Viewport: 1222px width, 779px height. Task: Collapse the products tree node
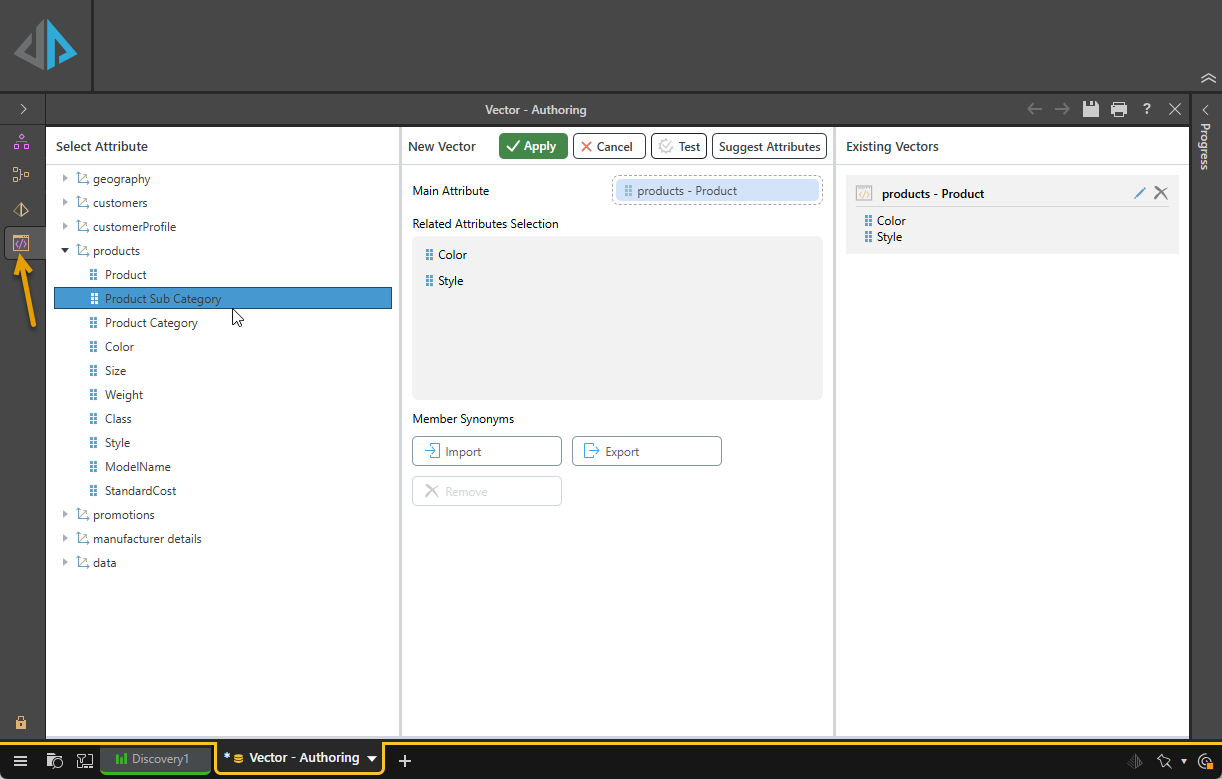pyautogui.click(x=66, y=251)
